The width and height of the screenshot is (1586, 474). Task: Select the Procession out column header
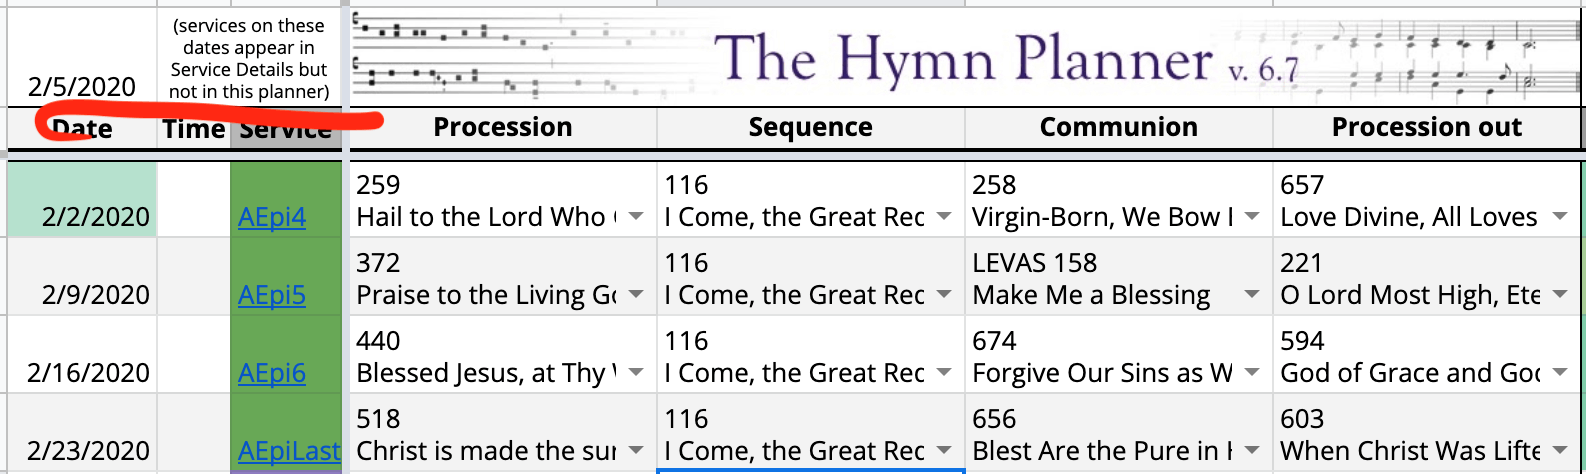pyautogui.click(x=1427, y=128)
